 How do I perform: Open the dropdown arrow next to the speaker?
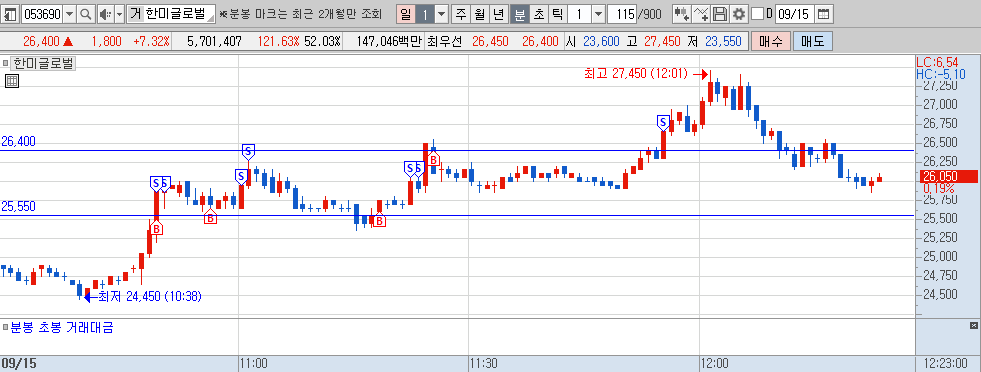(119, 14)
